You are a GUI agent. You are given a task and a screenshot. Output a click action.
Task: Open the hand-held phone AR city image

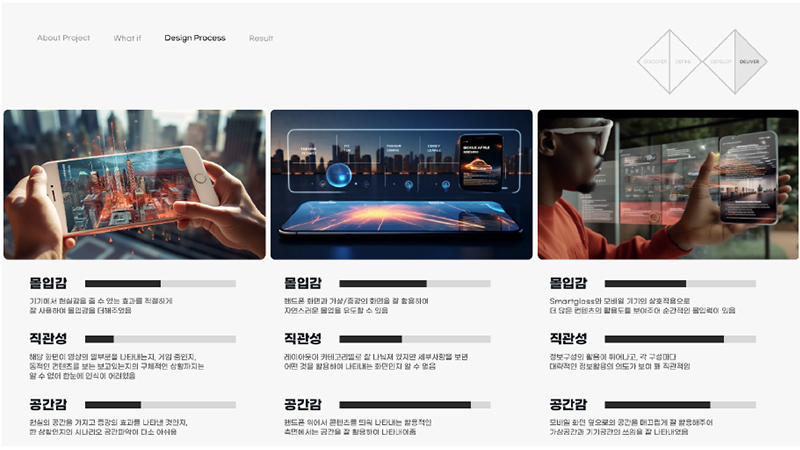point(134,184)
